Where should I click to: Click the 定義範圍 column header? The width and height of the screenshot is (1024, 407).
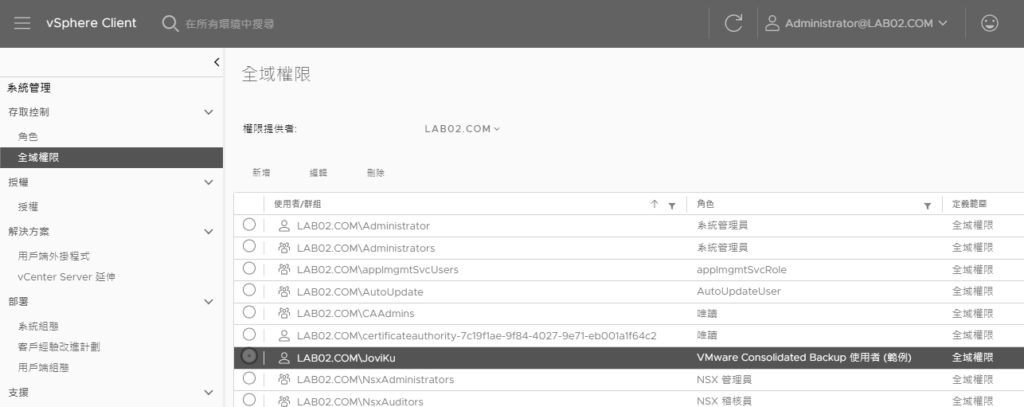[x=969, y=204]
